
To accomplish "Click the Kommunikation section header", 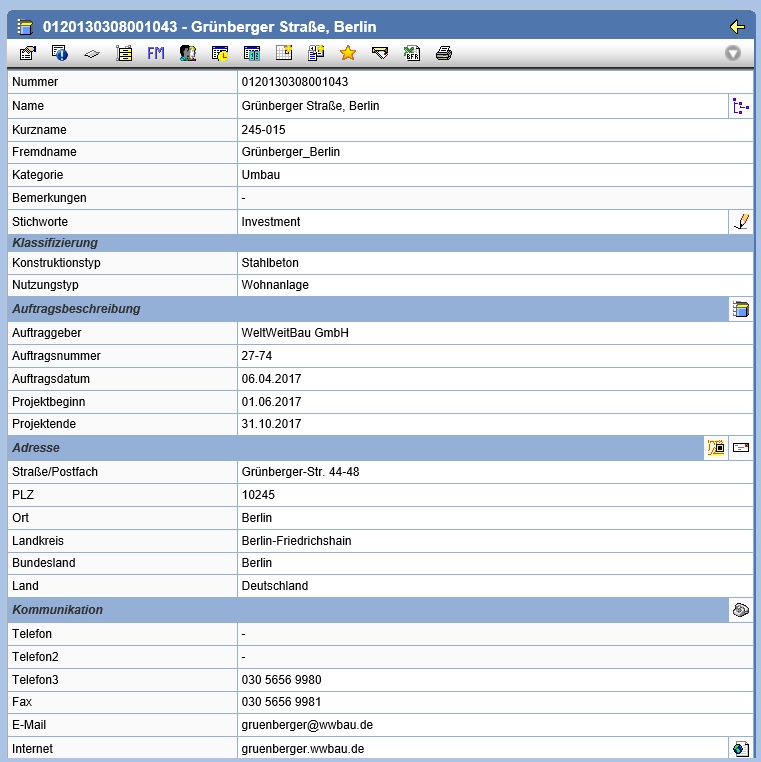I will coord(57,610).
